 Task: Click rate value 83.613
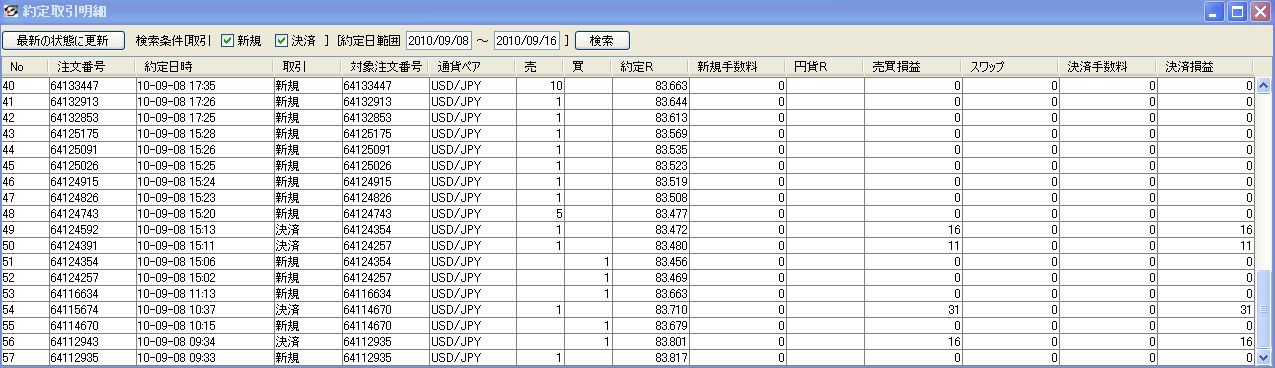pos(671,118)
